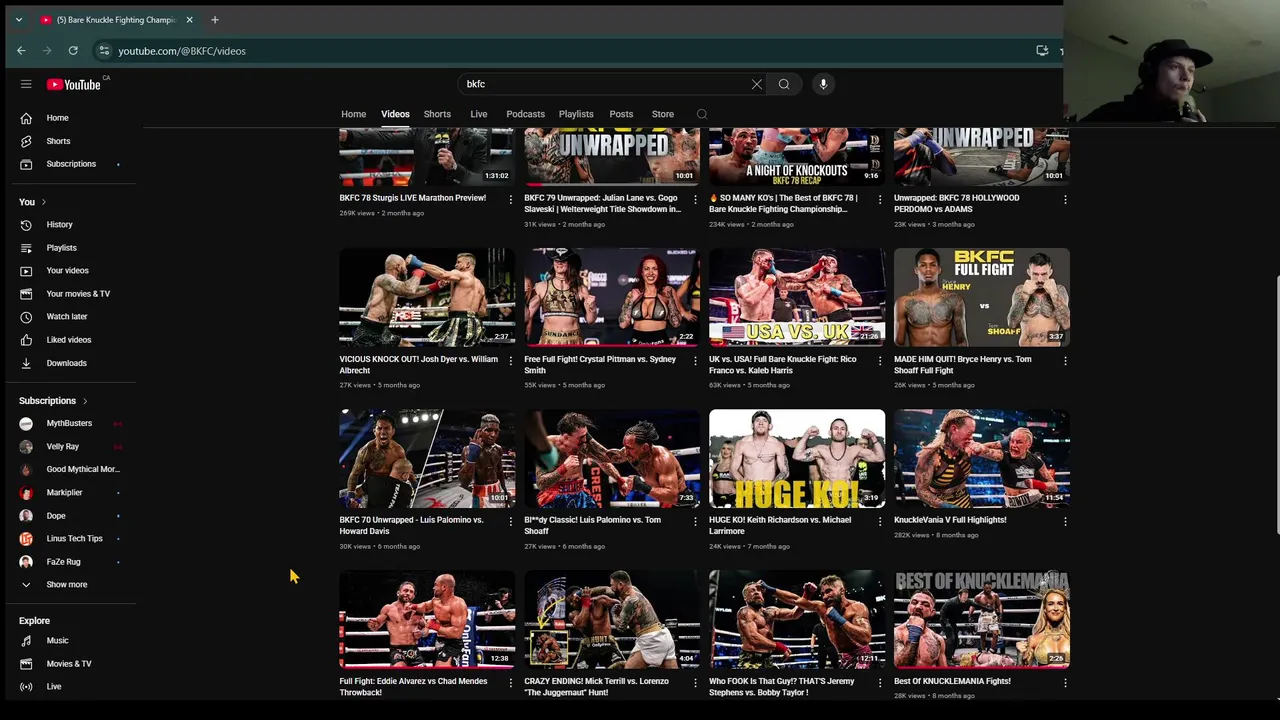Open options menu for Josh Dyer vs. William Albrecht

click(510, 360)
